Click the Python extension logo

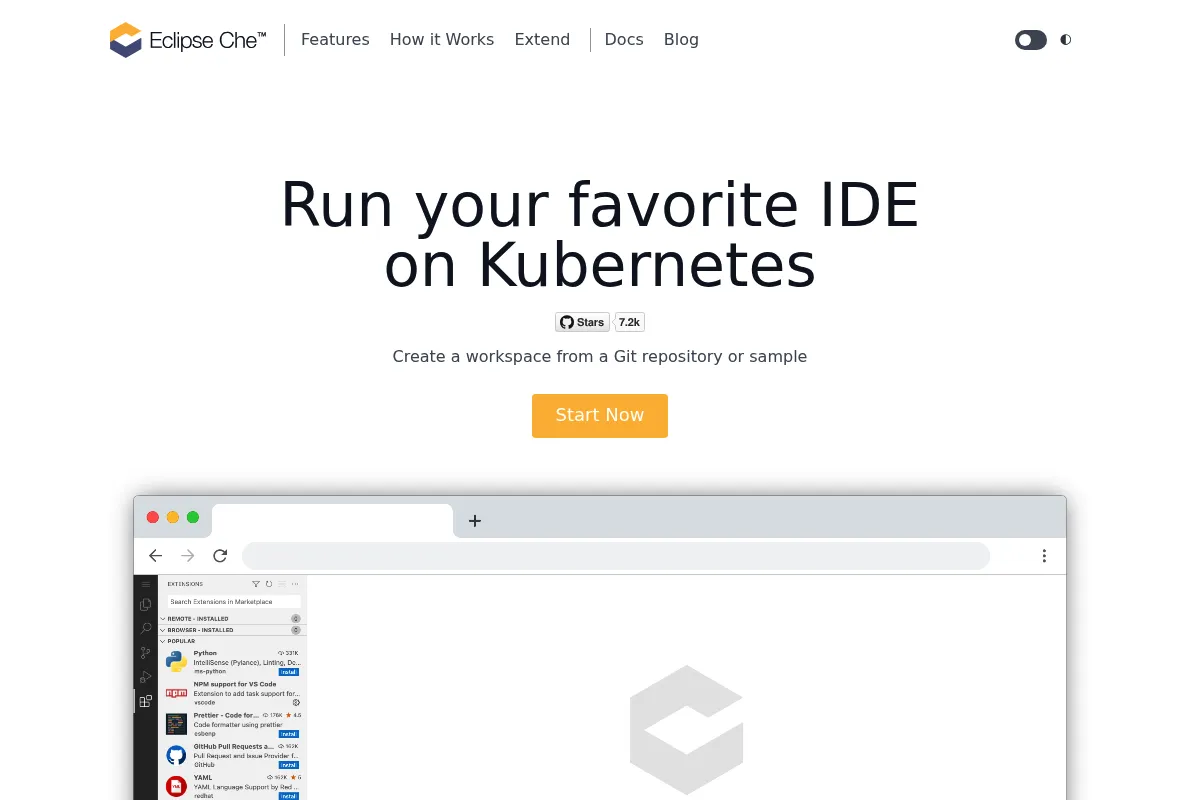pos(177,662)
